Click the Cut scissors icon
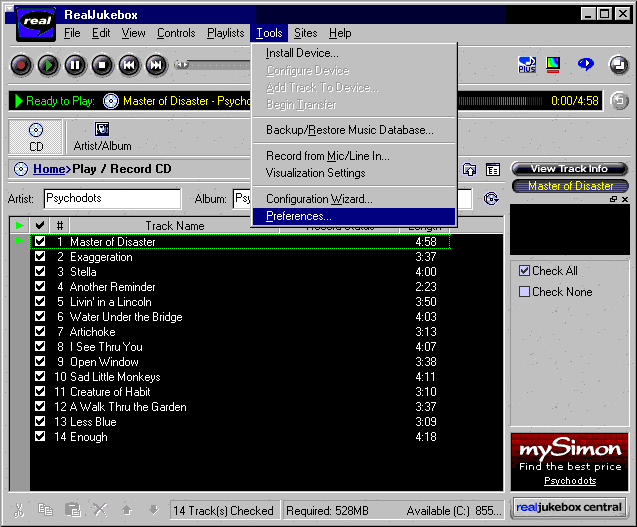This screenshot has height=527, width=637. pos(19,510)
